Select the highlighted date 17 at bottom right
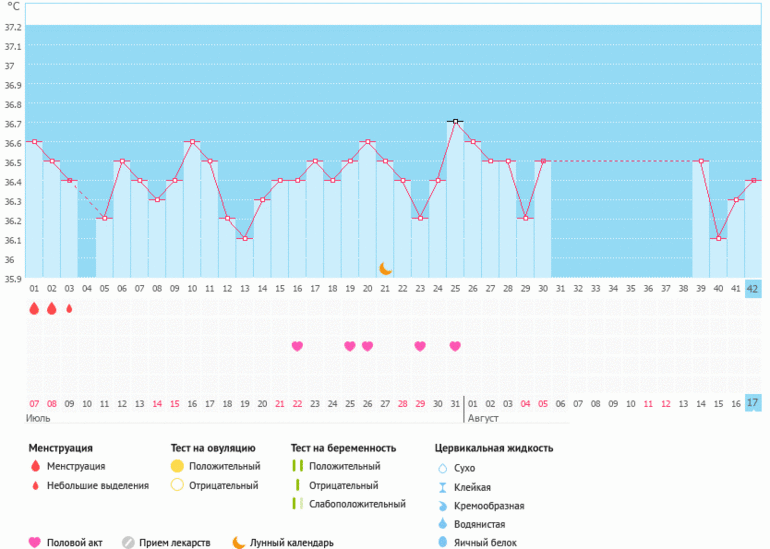The image size is (770, 549). coord(753,403)
